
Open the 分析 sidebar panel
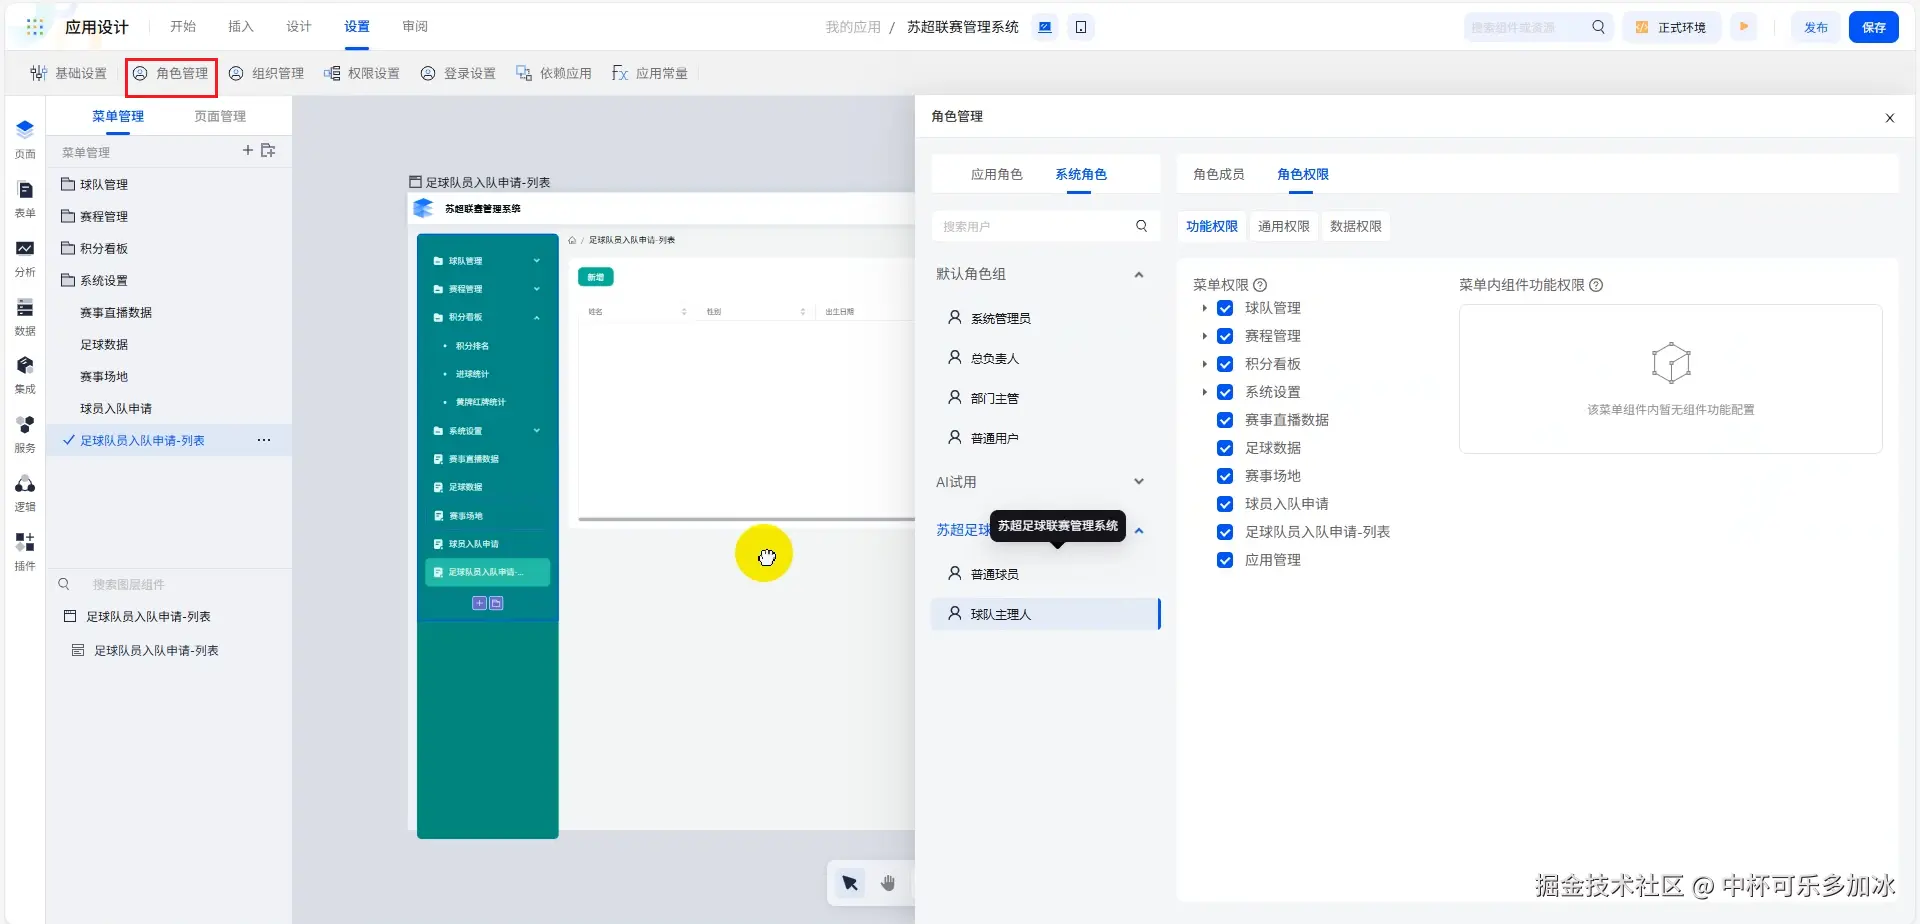pyautogui.click(x=25, y=257)
